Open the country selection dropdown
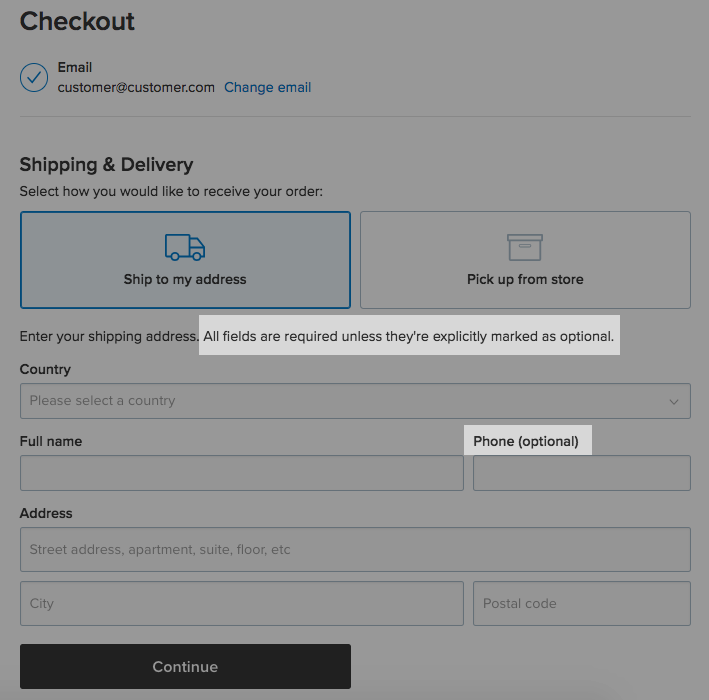Image resolution: width=709 pixels, height=700 pixels. point(355,401)
